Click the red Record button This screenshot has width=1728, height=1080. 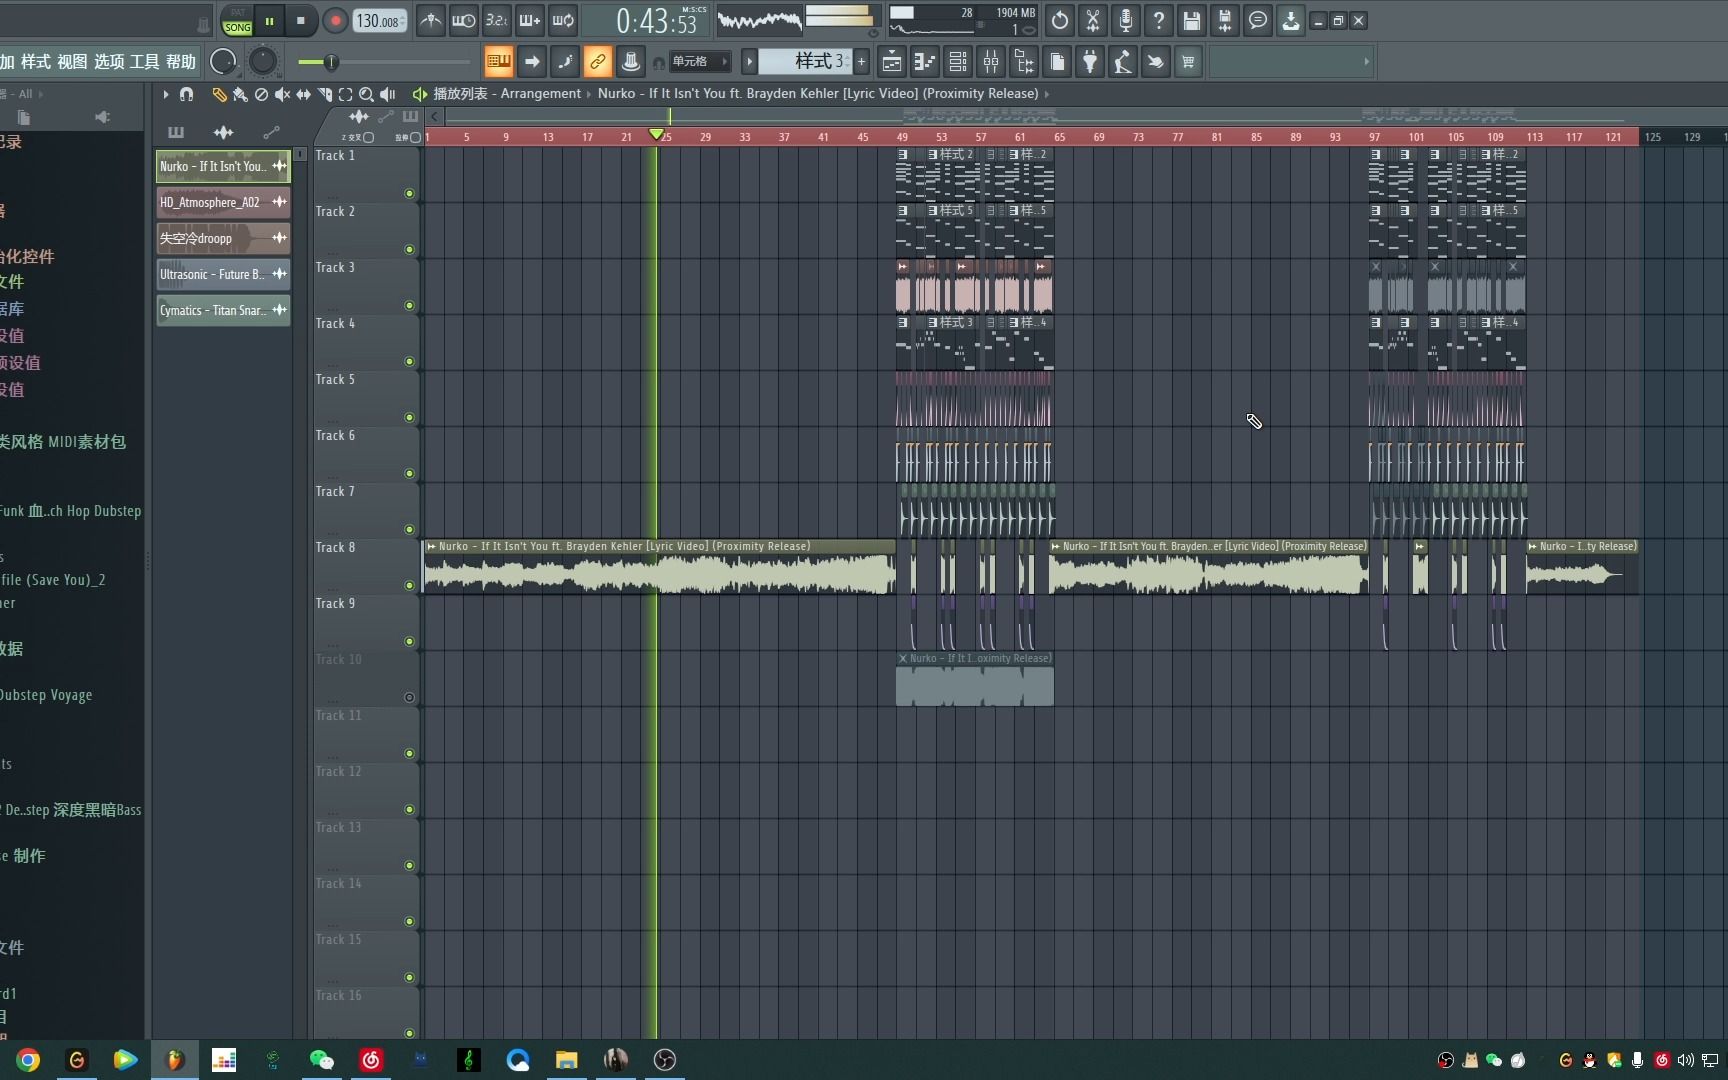coord(335,21)
